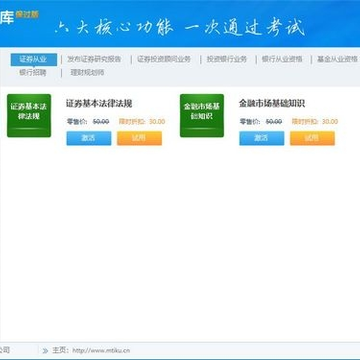The width and height of the screenshot is (360, 360).
Task: Click the 限时折扣 30.00 price of 证券基本法律法规
Action: (x=142, y=122)
